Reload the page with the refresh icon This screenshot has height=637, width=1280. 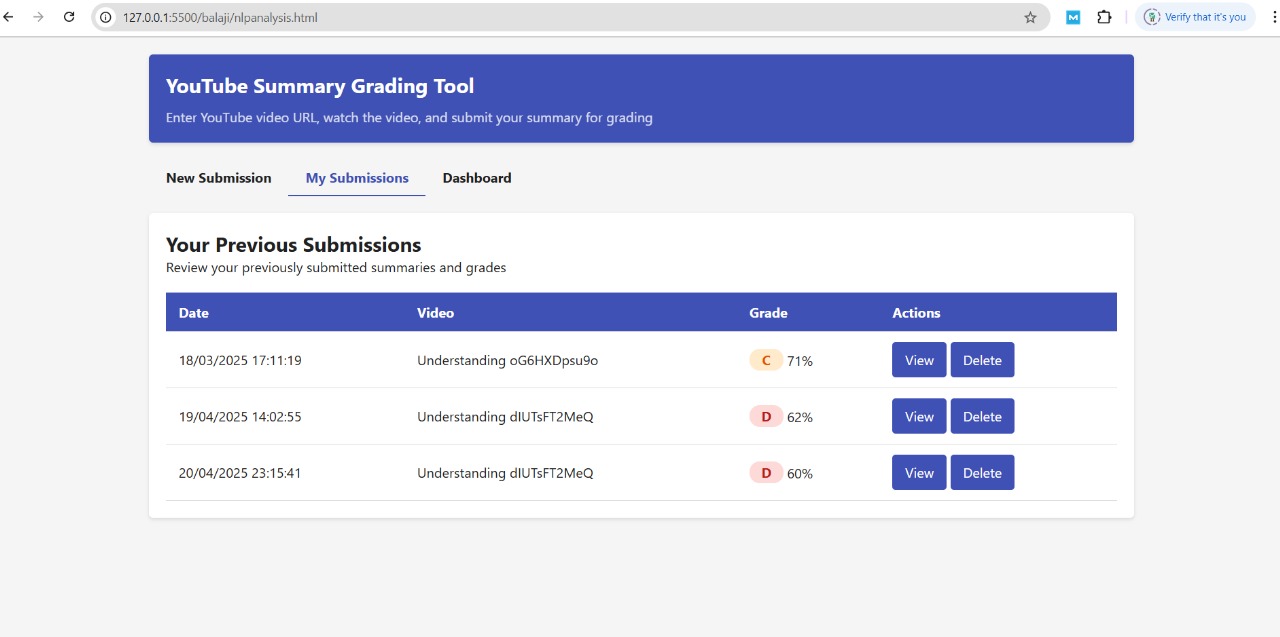point(69,17)
